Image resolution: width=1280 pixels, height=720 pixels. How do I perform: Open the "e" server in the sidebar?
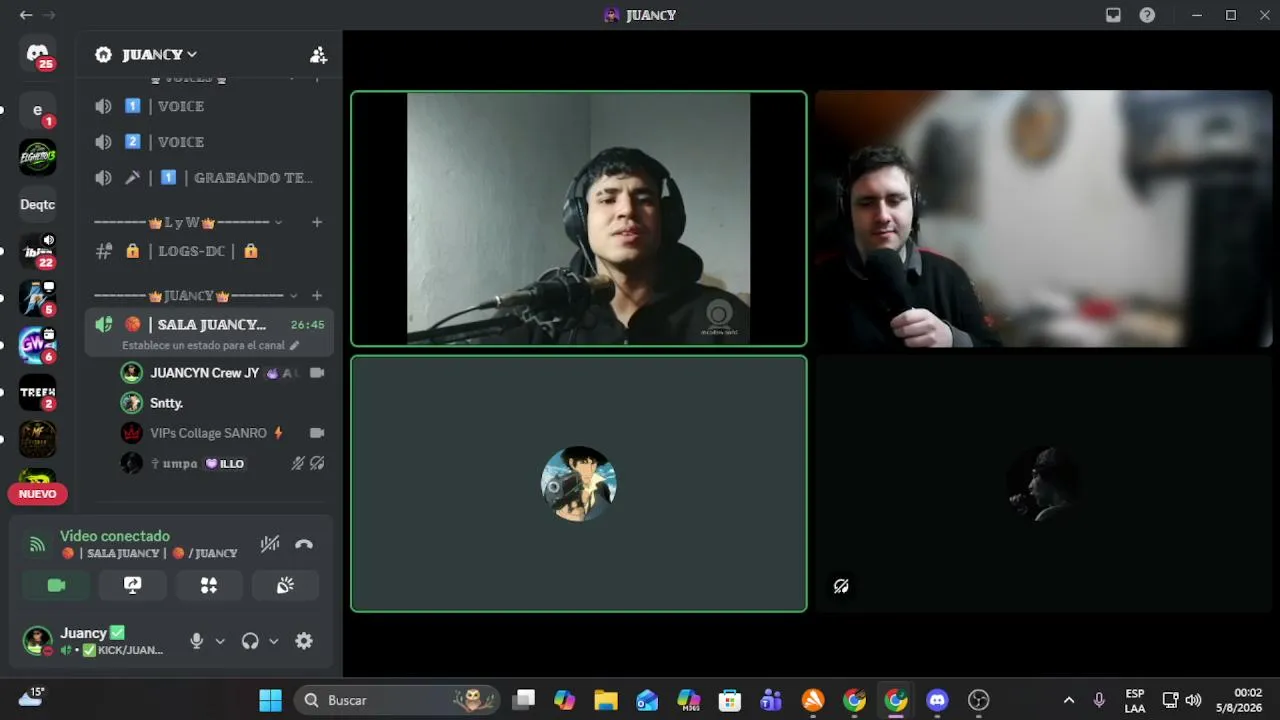[x=38, y=110]
